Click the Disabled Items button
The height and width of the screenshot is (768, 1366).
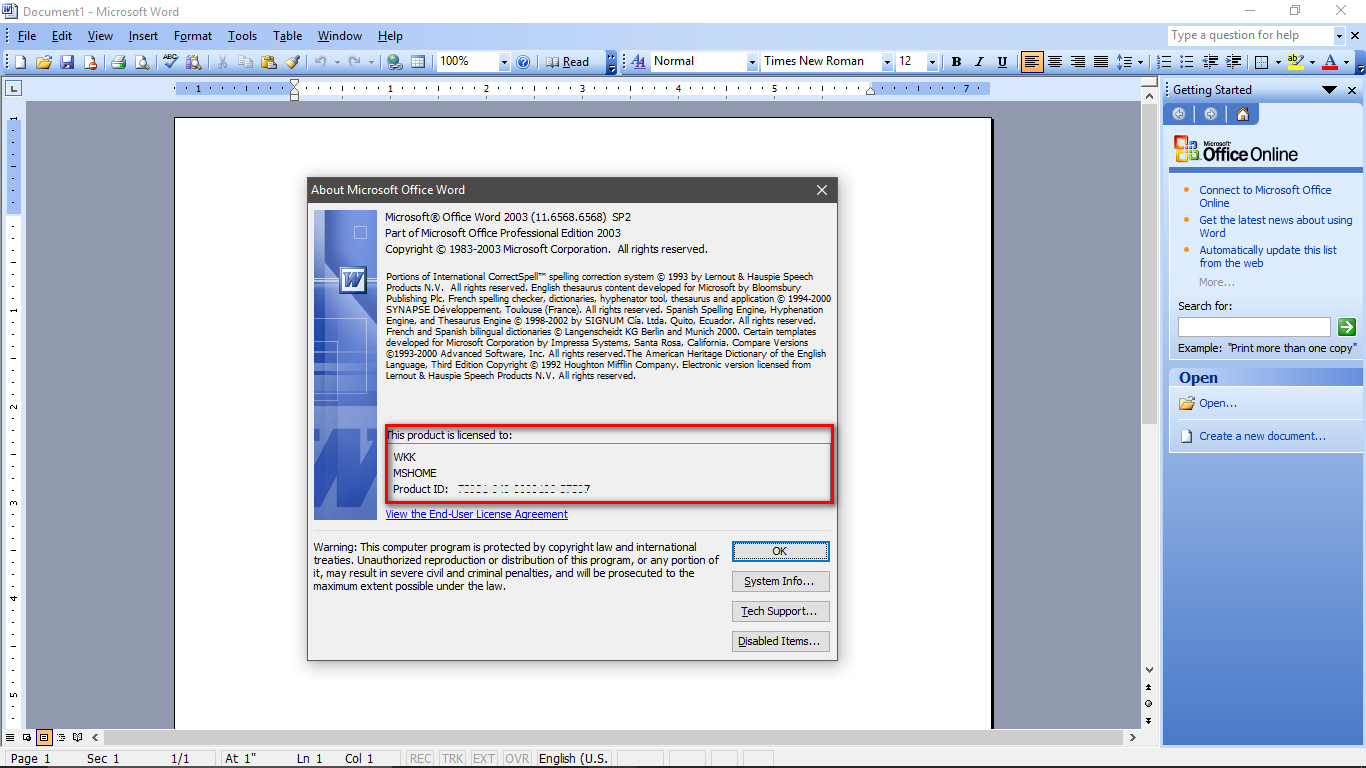[780, 641]
